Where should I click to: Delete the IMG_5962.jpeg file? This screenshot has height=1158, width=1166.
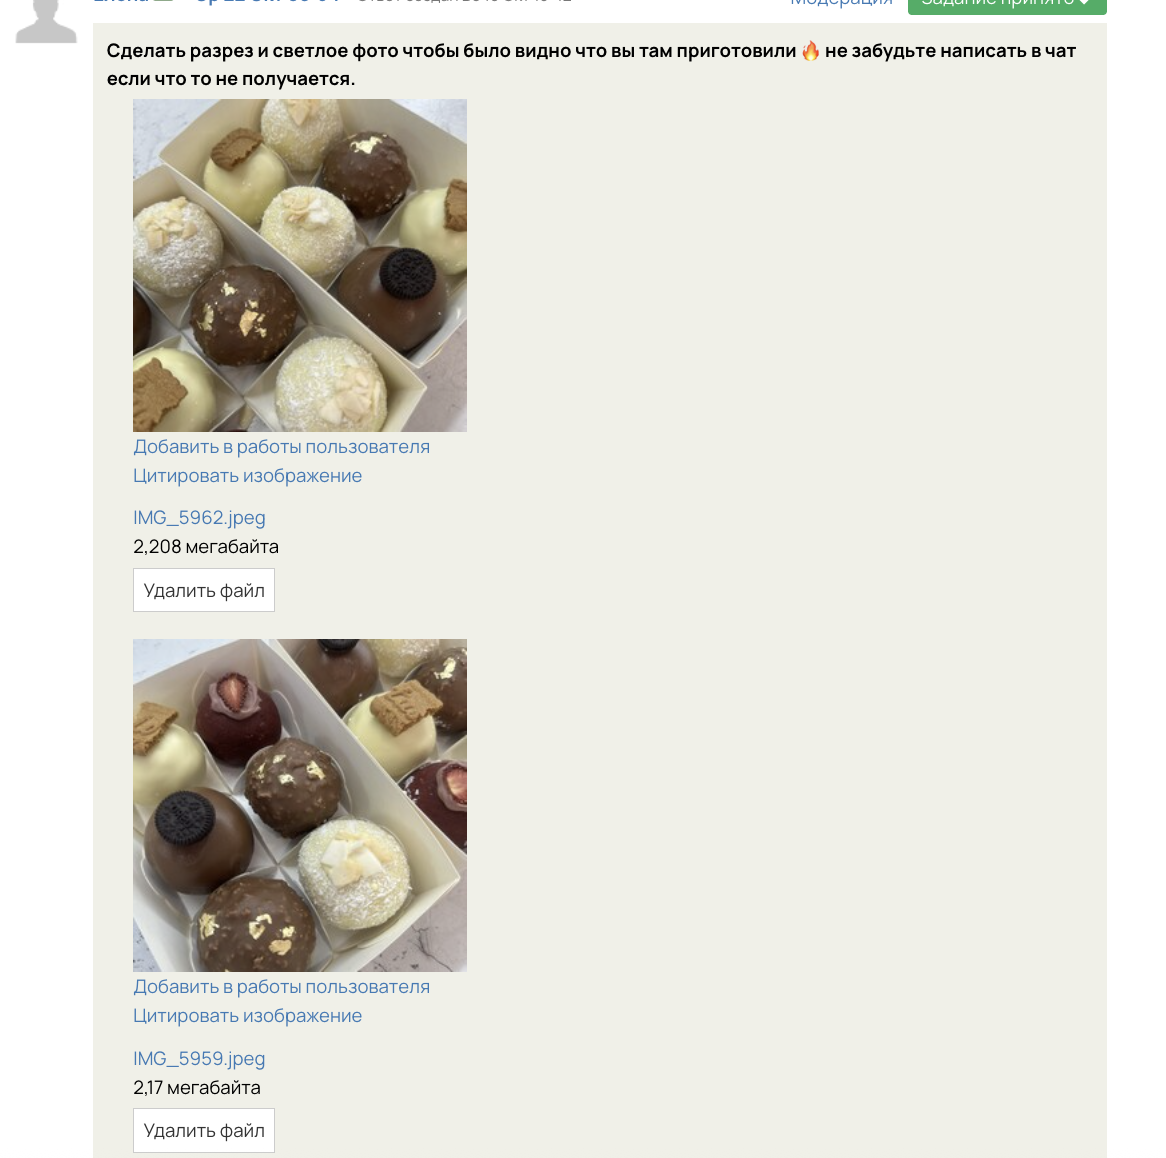click(x=204, y=591)
